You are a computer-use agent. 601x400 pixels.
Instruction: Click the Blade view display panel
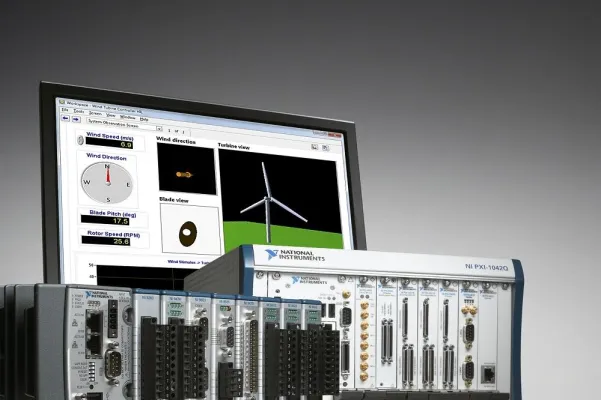point(189,231)
